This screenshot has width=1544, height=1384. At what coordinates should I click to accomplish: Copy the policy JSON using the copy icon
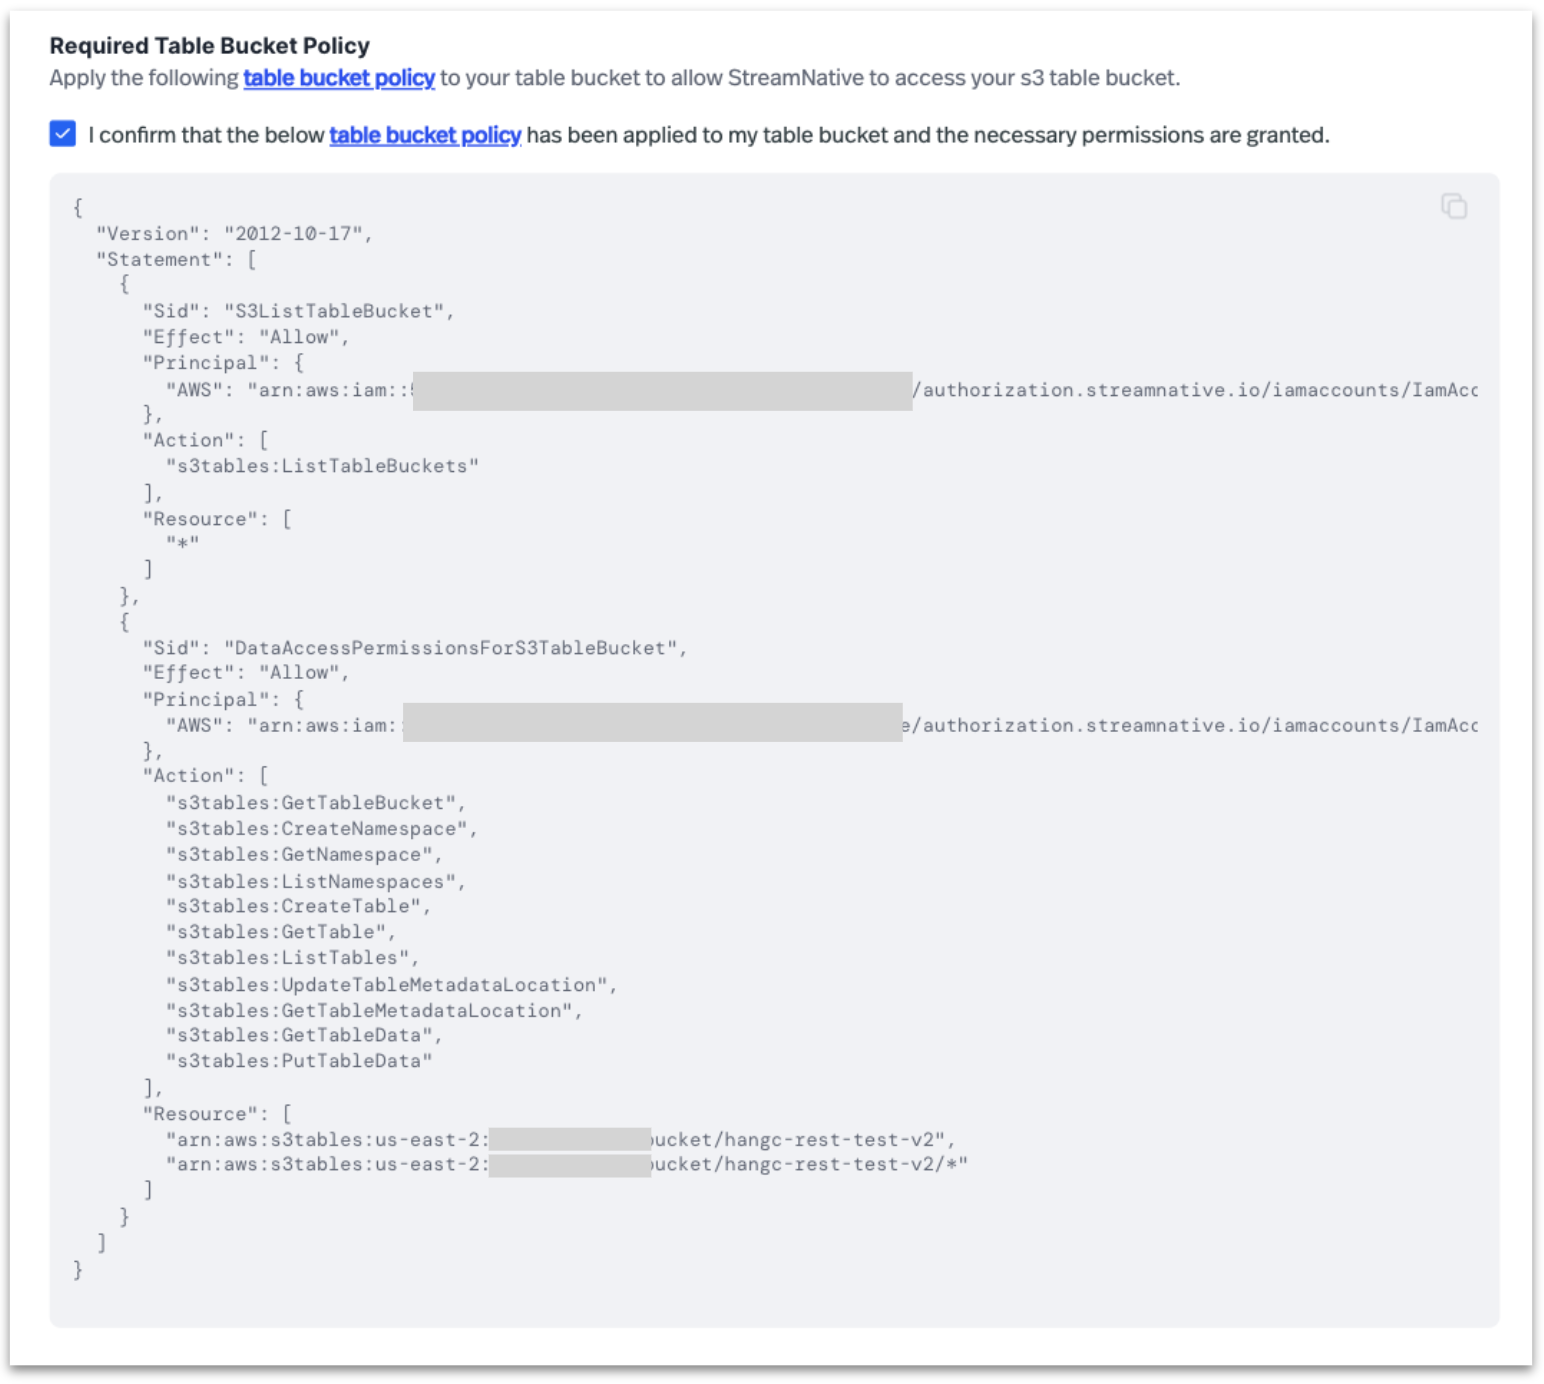(1454, 206)
